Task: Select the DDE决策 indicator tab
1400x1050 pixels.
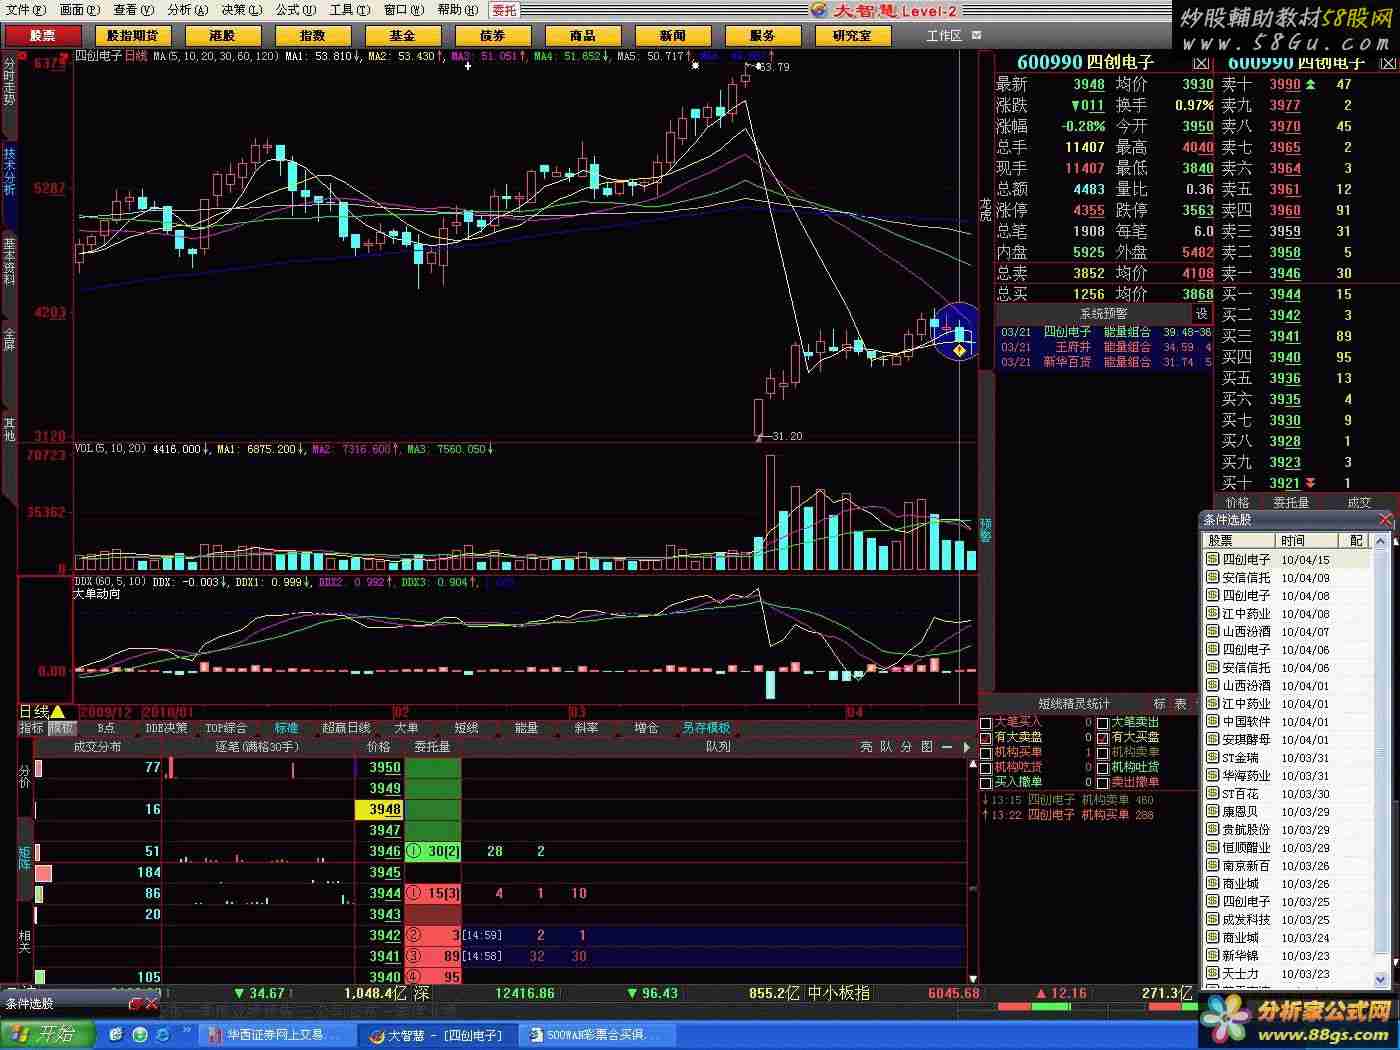Action: (x=166, y=728)
